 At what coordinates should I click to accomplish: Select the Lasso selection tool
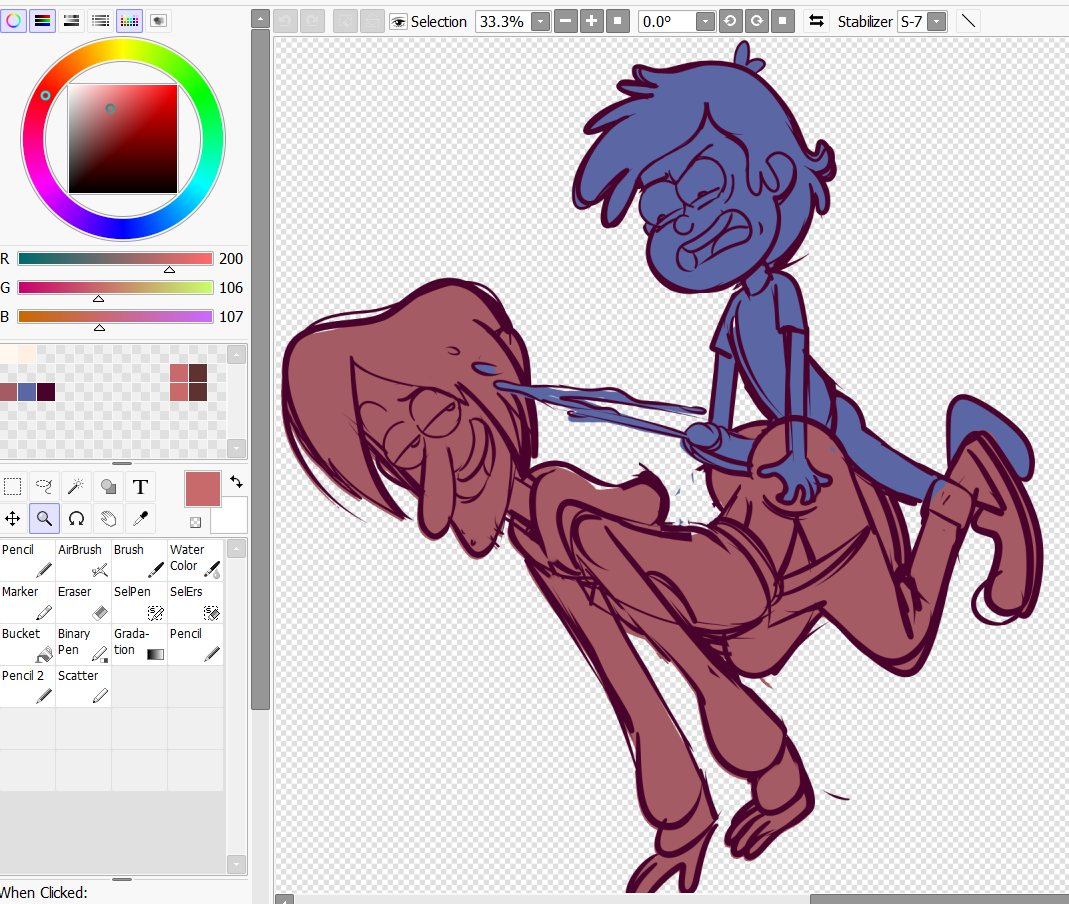(44, 487)
